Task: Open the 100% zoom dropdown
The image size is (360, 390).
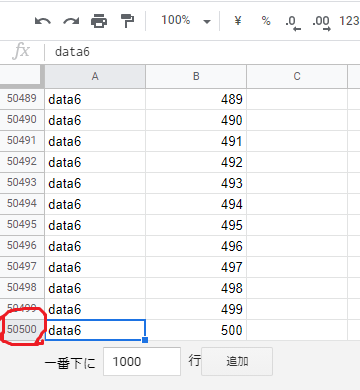Action: pyautogui.click(x=186, y=21)
